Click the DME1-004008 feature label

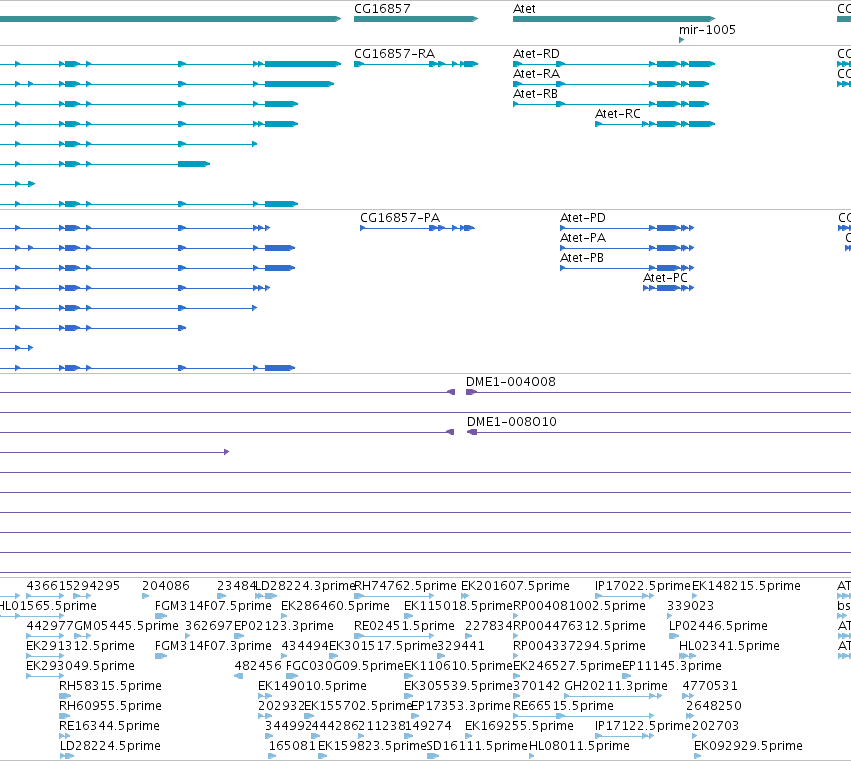[511, 382]
